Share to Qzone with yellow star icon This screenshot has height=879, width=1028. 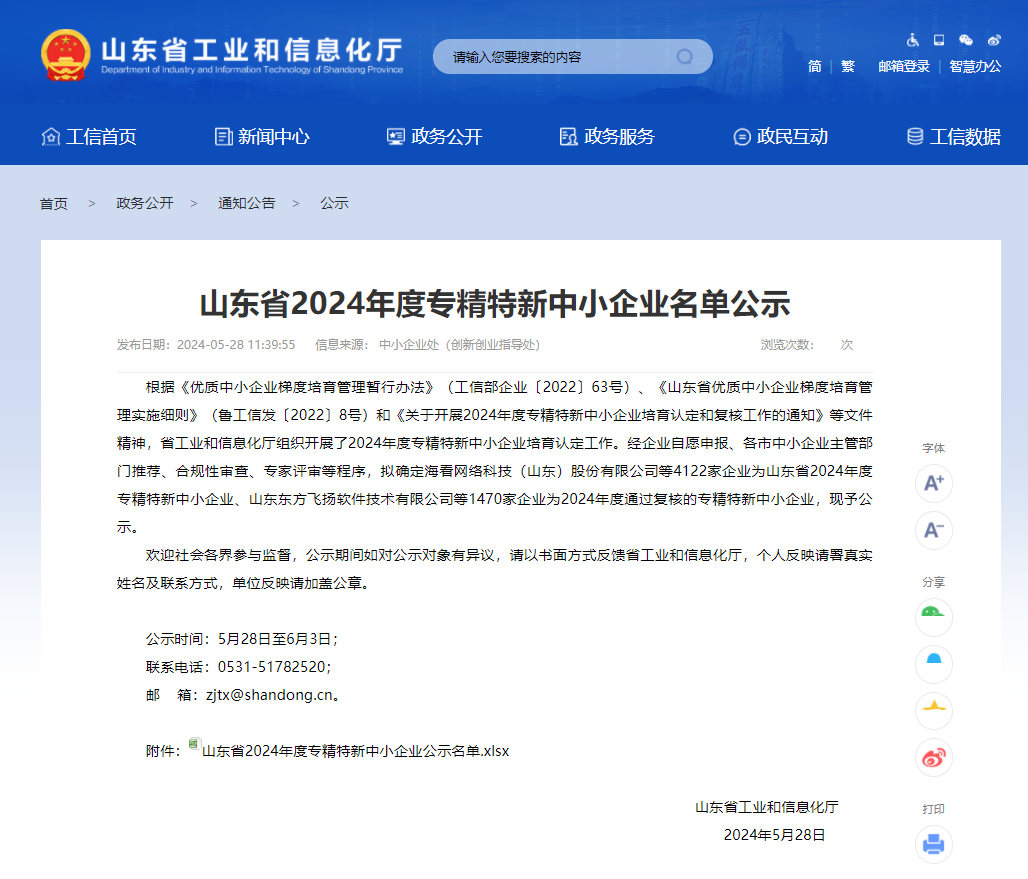tap(933, 711)
